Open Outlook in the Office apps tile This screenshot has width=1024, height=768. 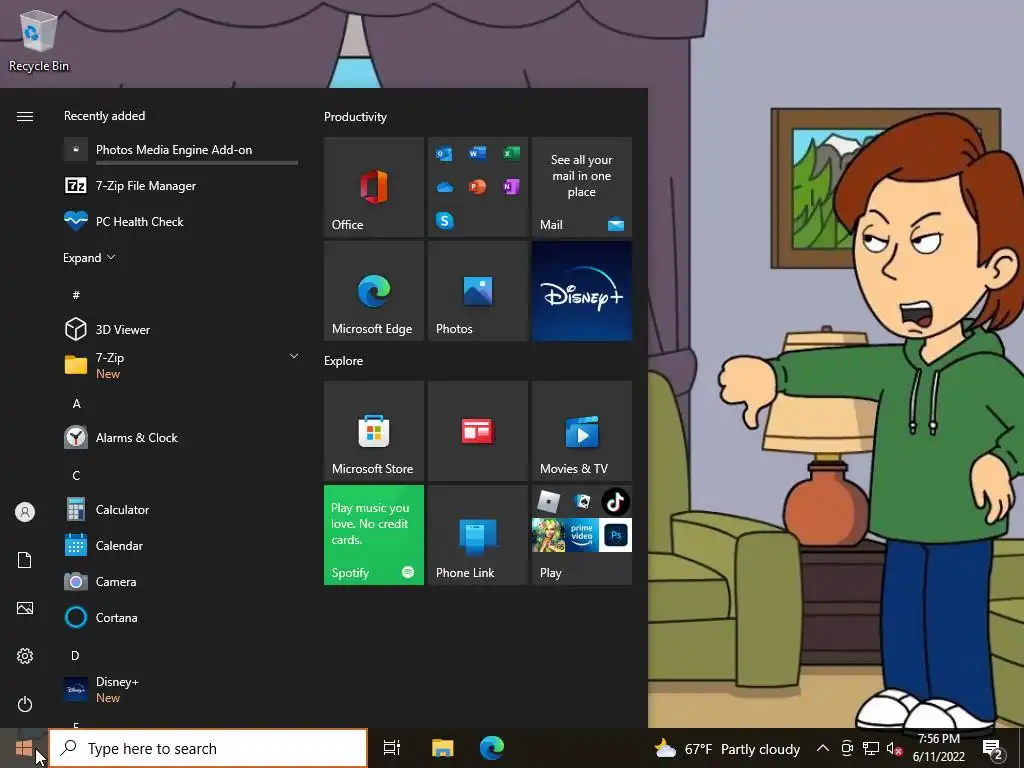click(x=445, y=154)
